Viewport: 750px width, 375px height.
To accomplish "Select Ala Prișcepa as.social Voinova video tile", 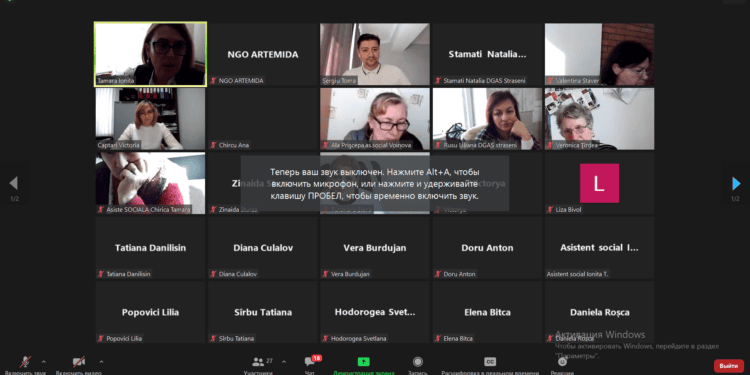I will click(375, 119).
